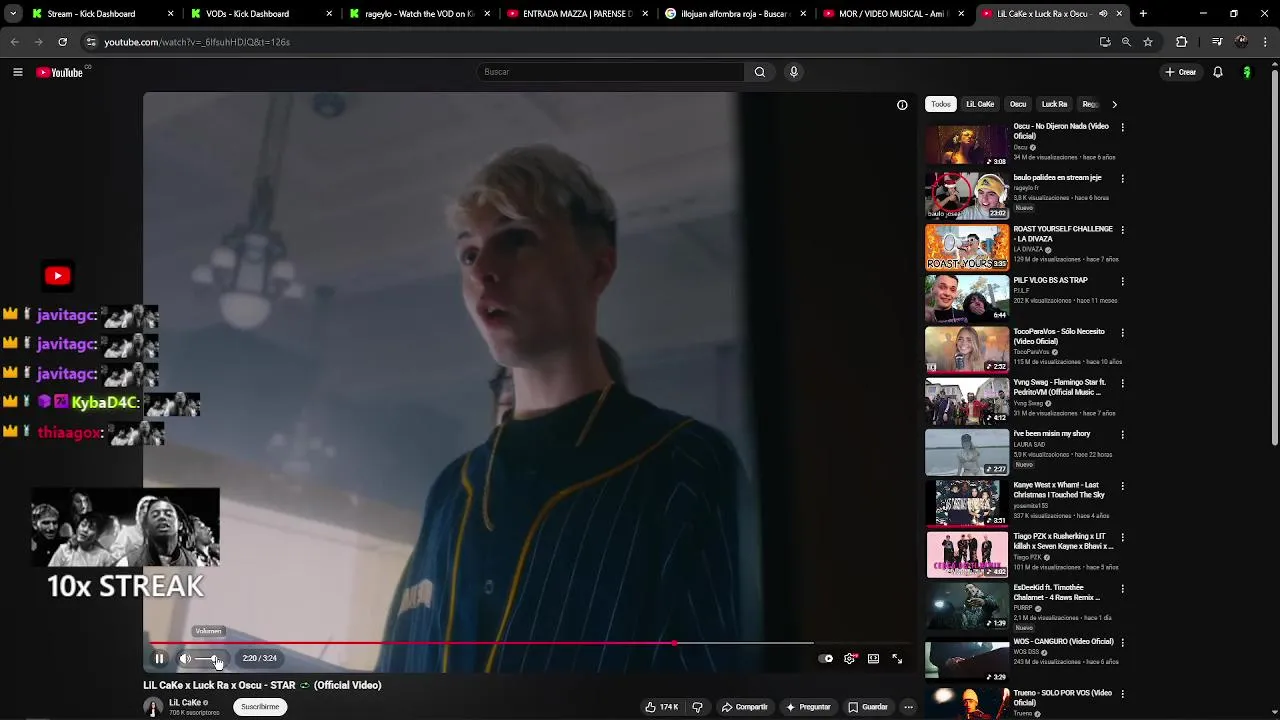
Task: Switch to ENTRADA MAZZA browser tab
Action: click(x=577, y=14)
